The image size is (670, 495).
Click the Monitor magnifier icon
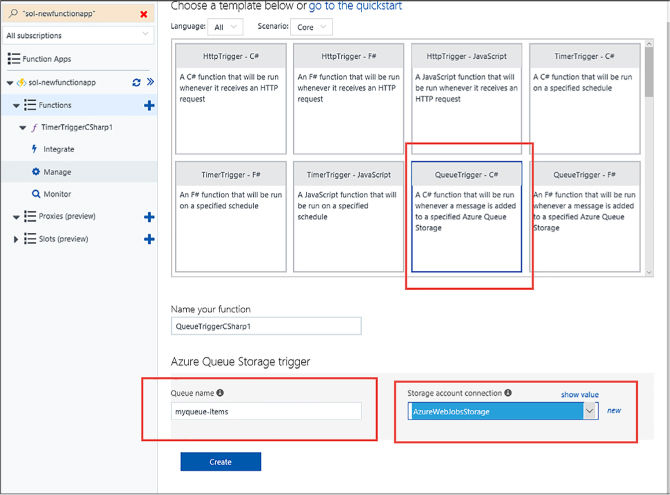[x=36, y=194]
